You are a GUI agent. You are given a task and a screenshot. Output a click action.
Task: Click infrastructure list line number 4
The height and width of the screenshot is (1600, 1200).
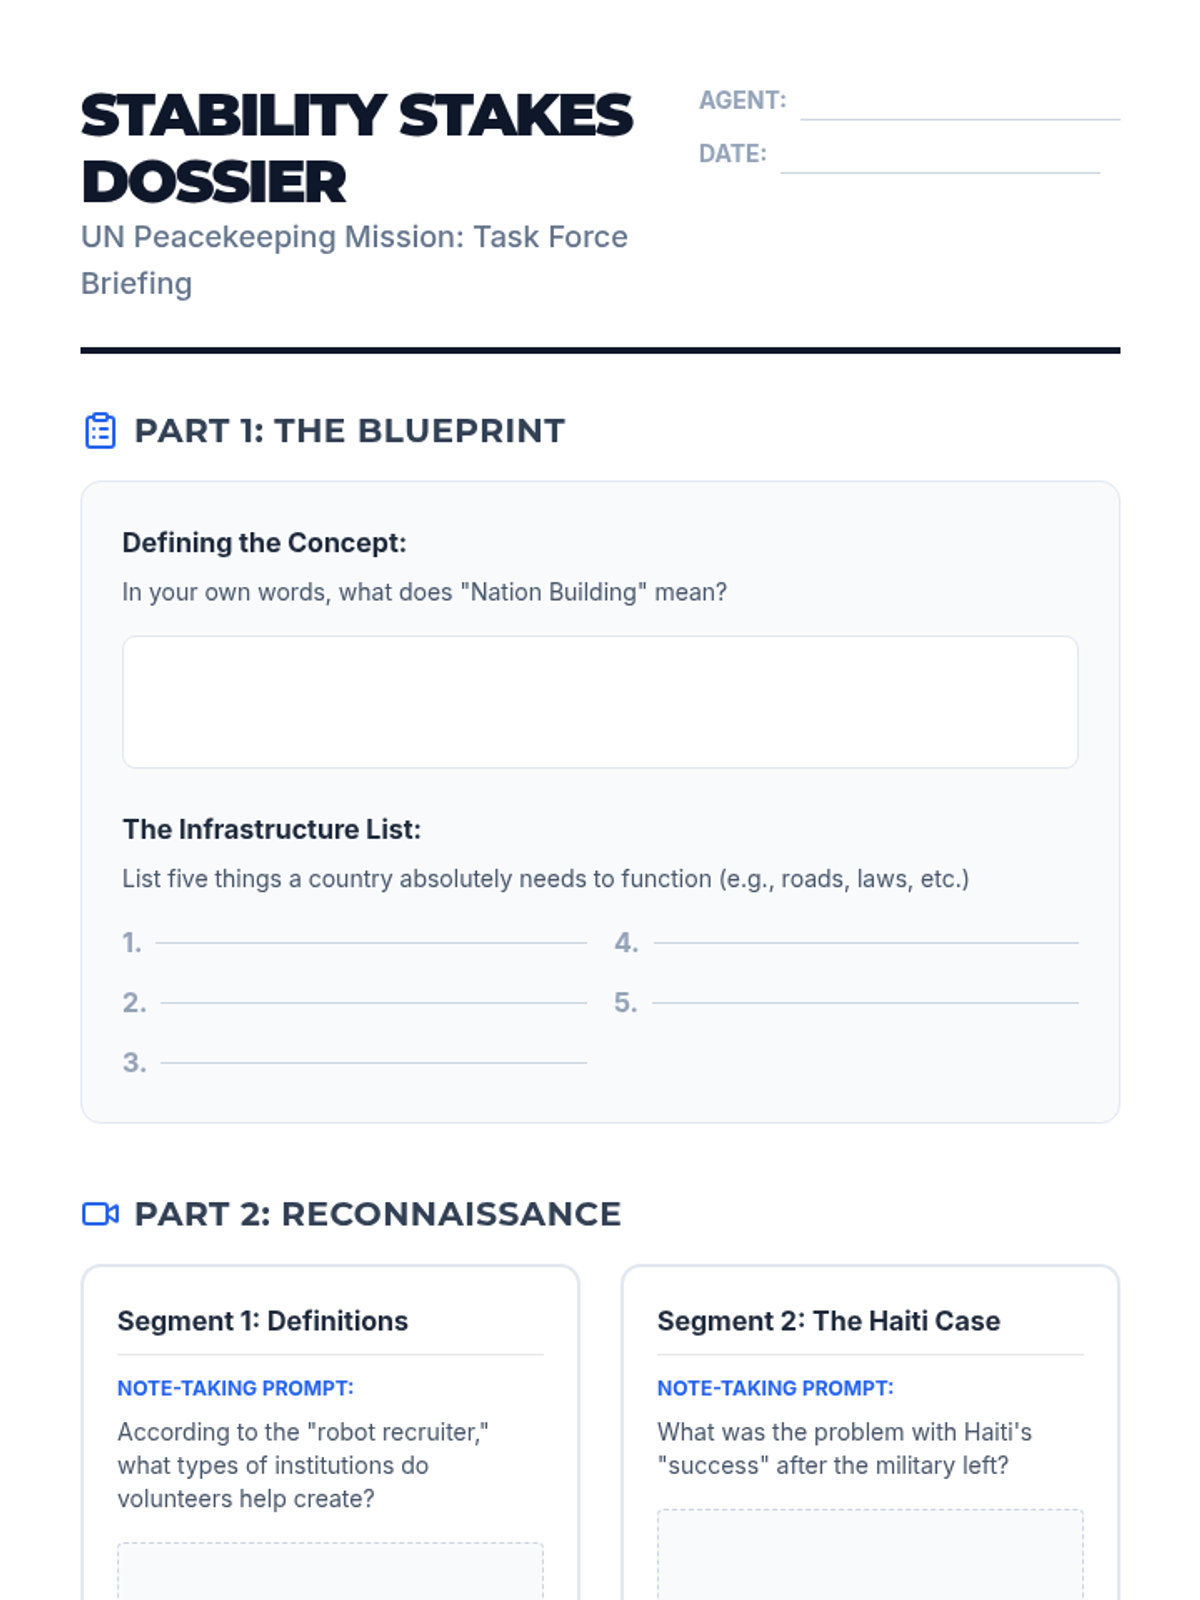pyautogui.click(x=865, y=939)
